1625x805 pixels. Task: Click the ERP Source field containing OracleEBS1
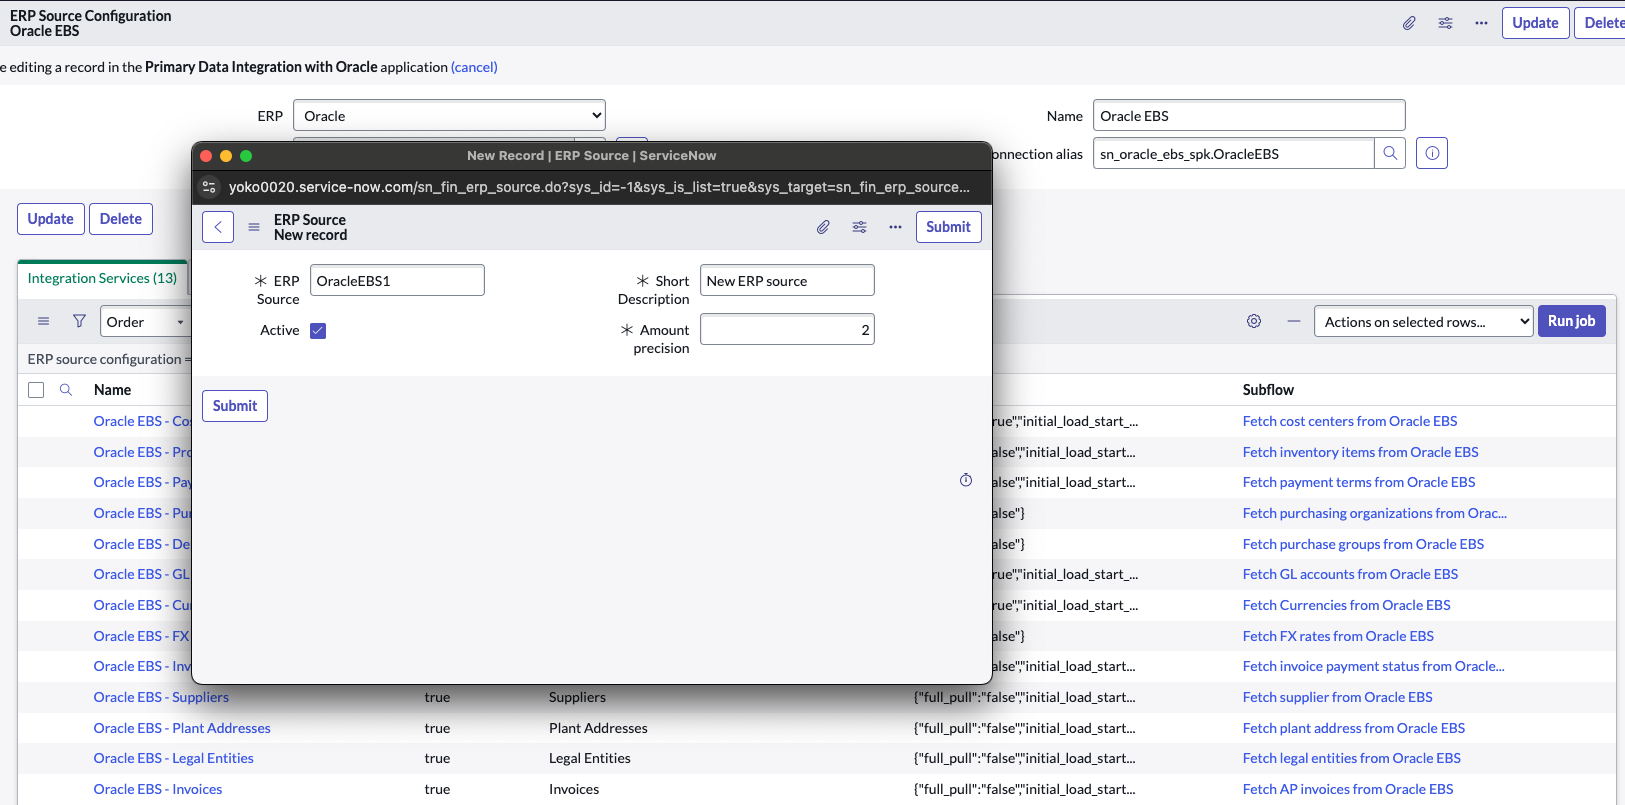click(x=397, y=280)
